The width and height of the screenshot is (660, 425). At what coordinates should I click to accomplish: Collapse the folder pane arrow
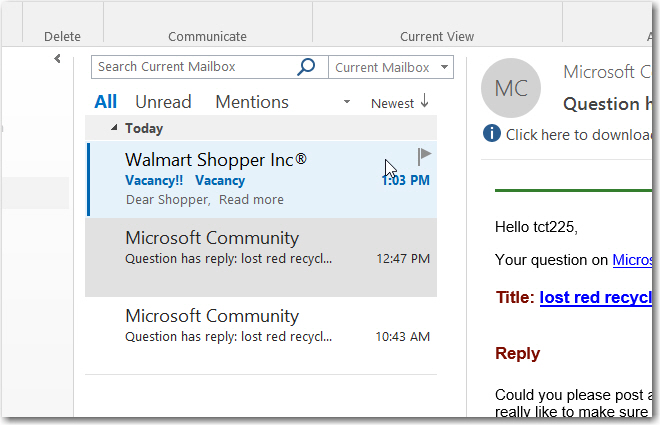[x=58, y=58]
